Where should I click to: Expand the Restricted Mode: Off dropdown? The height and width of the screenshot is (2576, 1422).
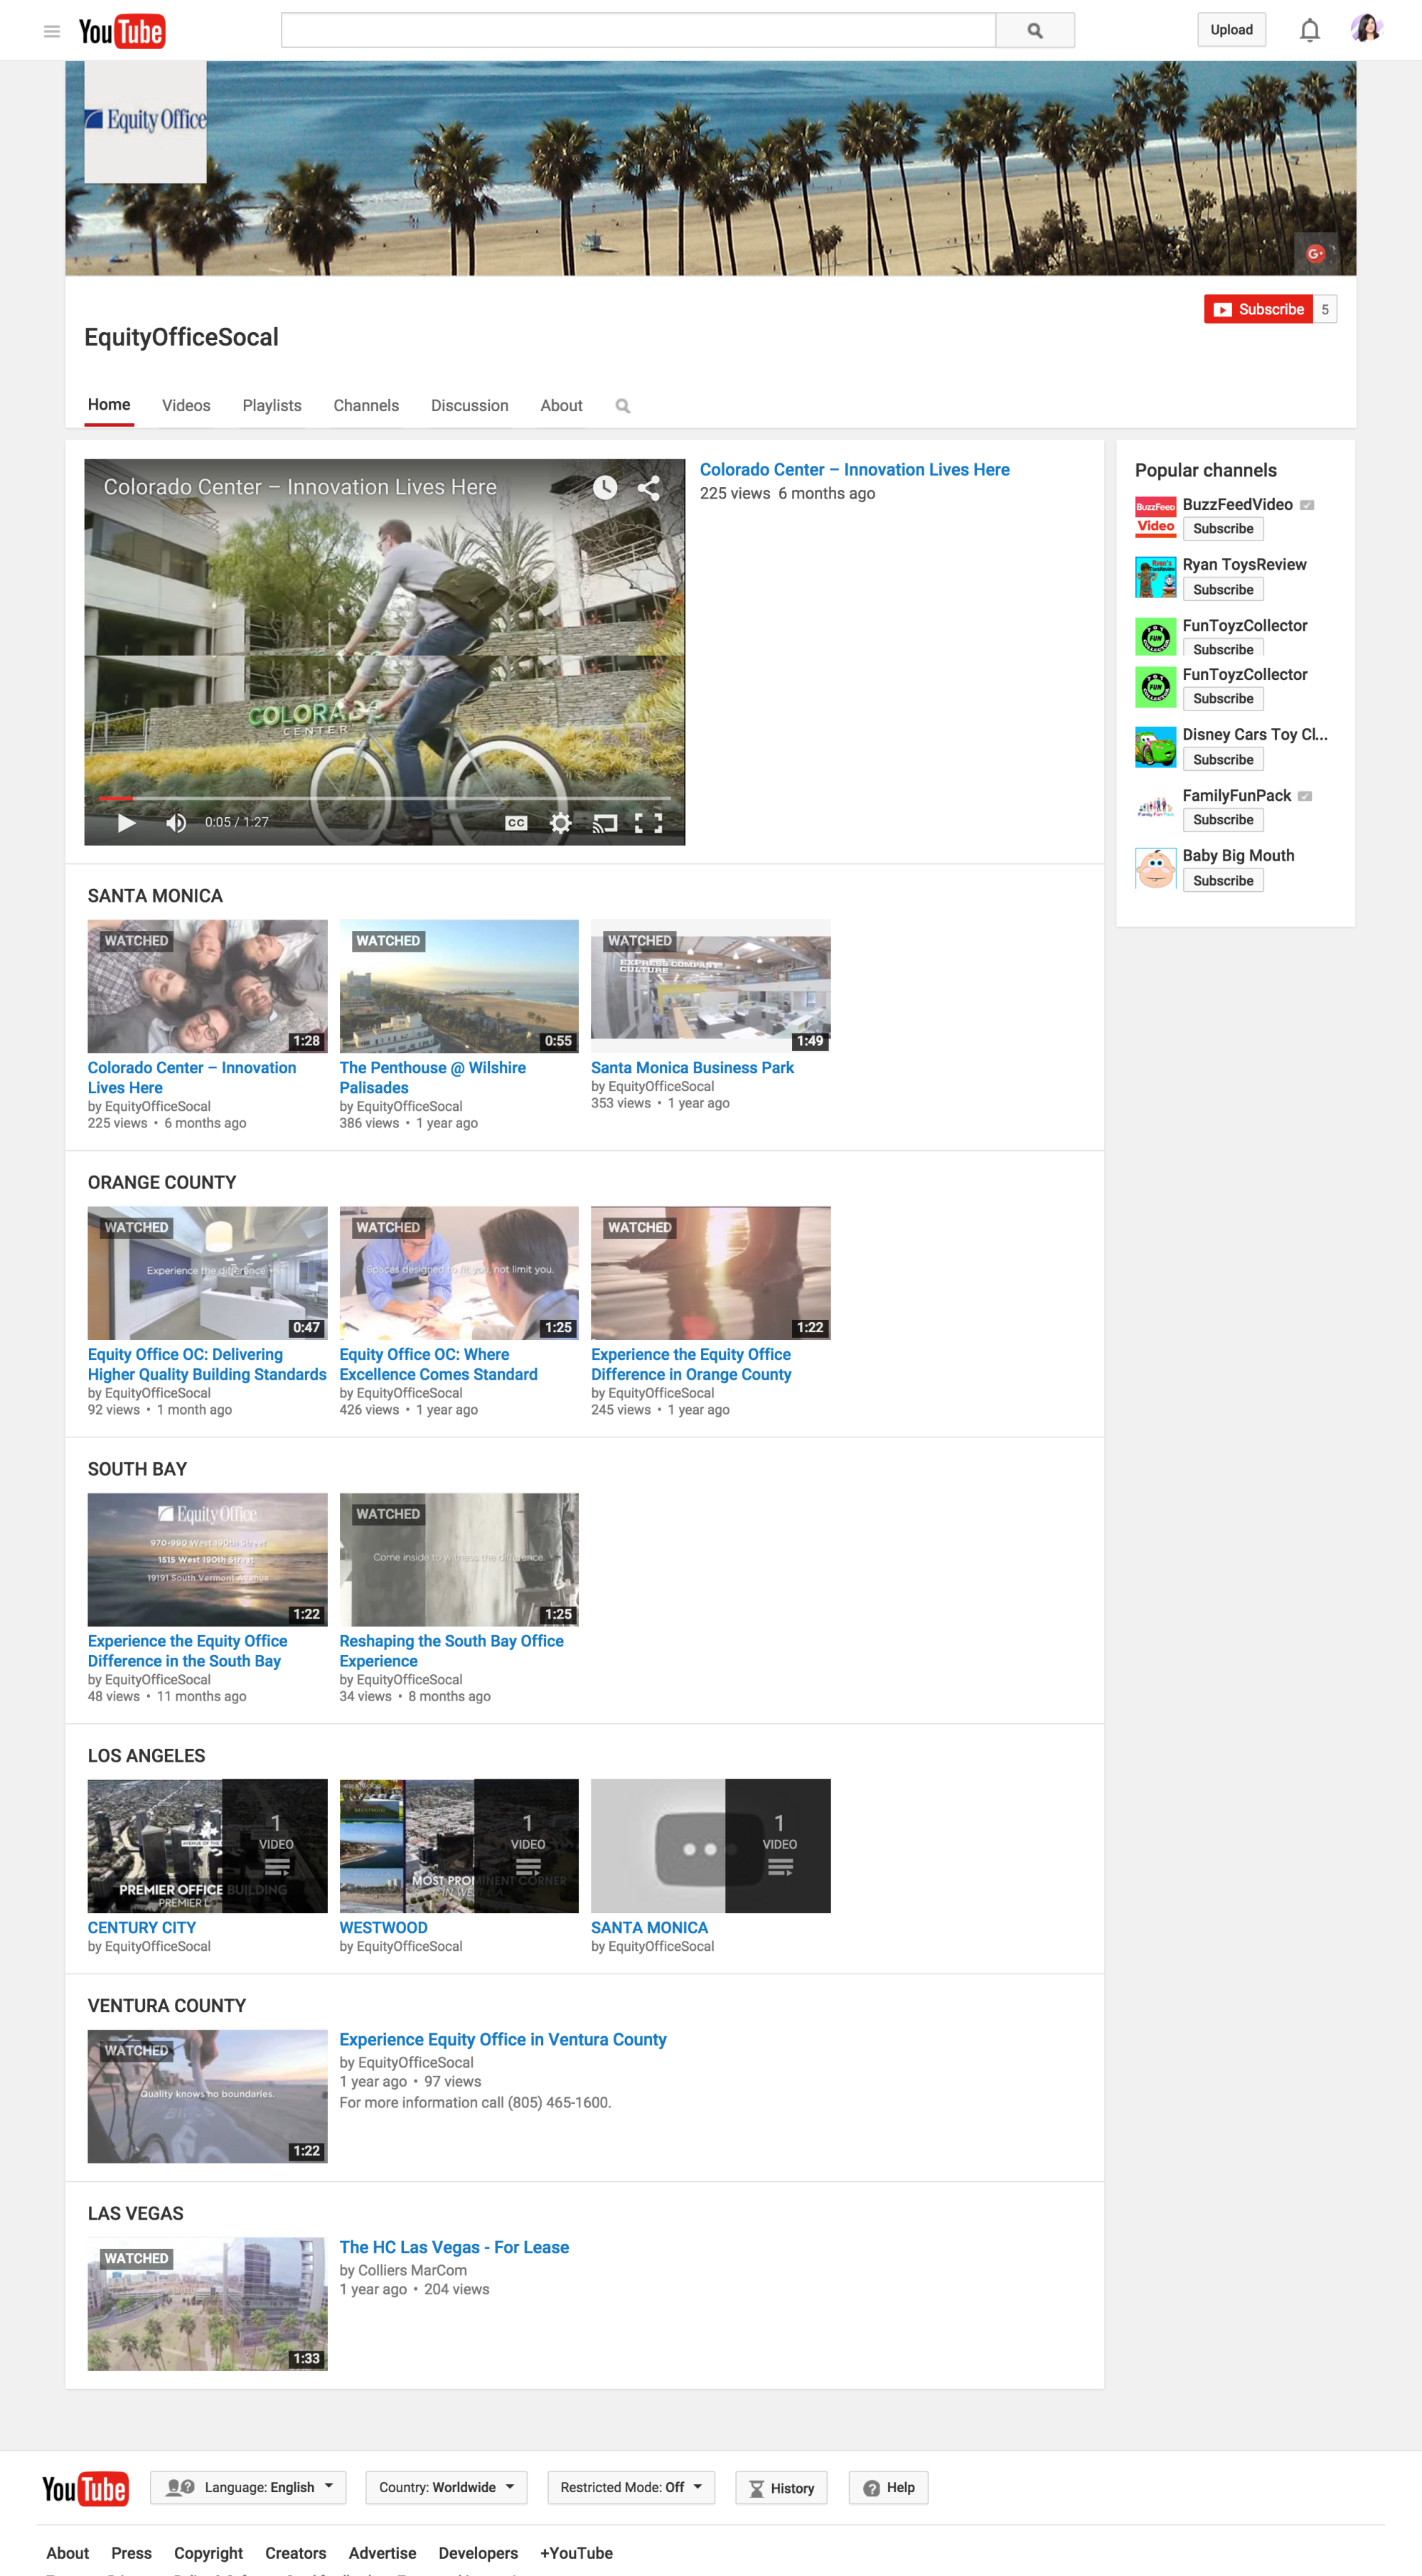click(x=631, y=2488)
